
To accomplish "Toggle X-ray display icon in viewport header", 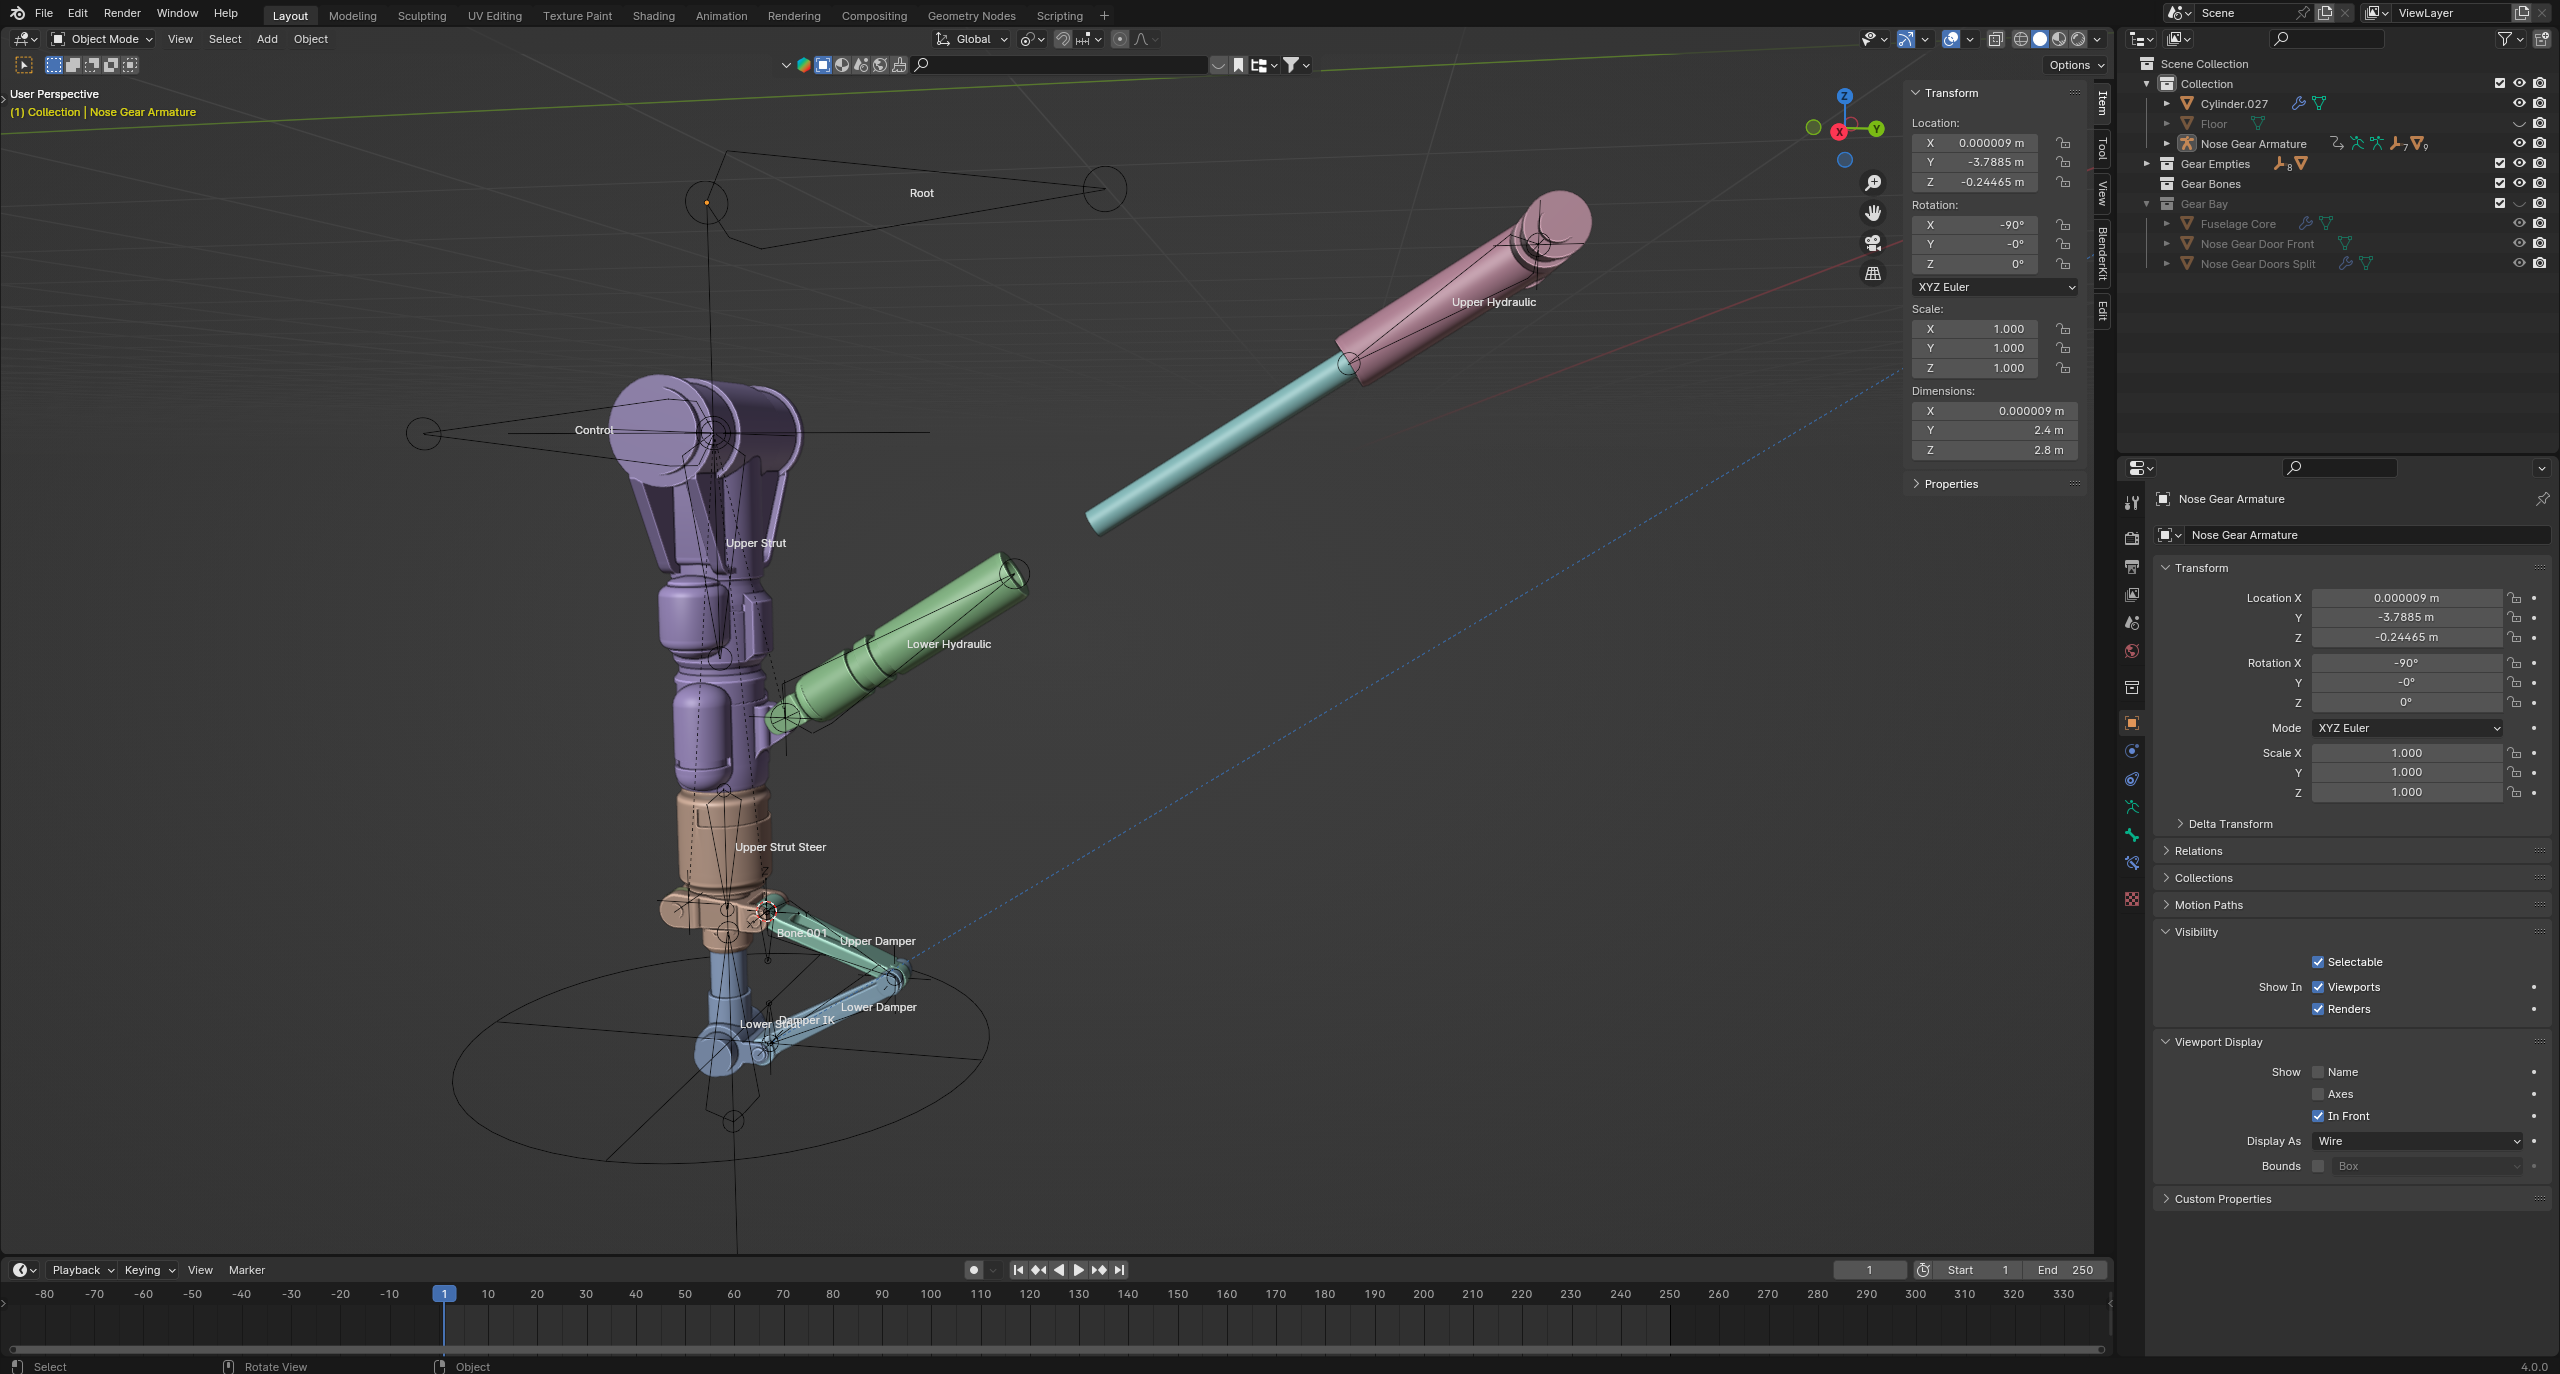I will point(1995,39).
